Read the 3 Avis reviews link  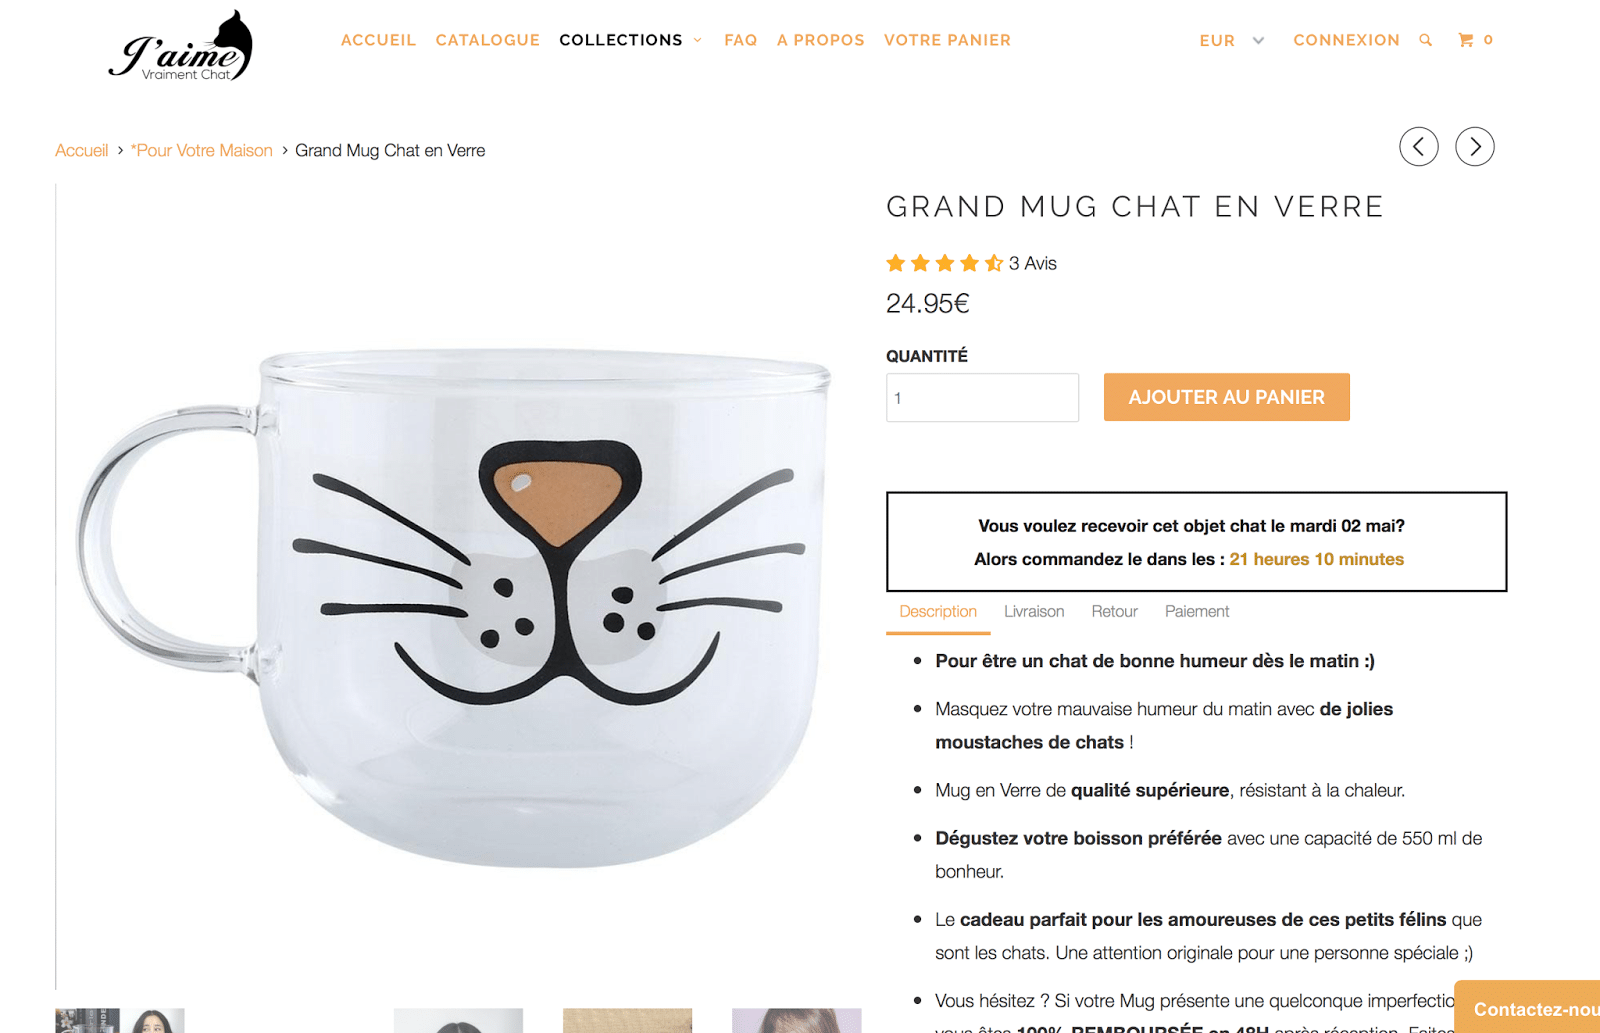(1033, 263)
